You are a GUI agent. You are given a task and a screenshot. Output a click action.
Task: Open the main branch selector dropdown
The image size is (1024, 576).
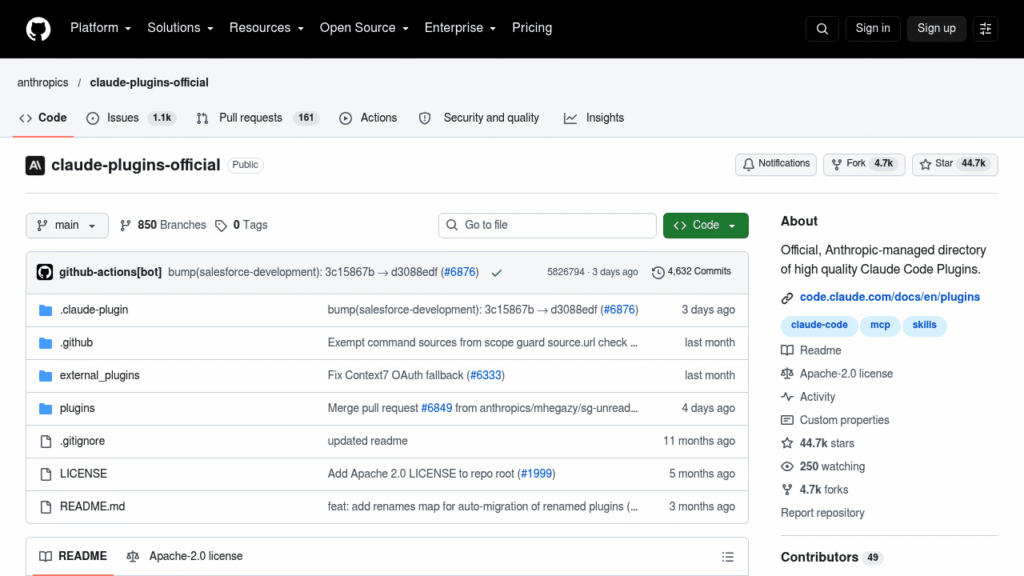point(67,225)
